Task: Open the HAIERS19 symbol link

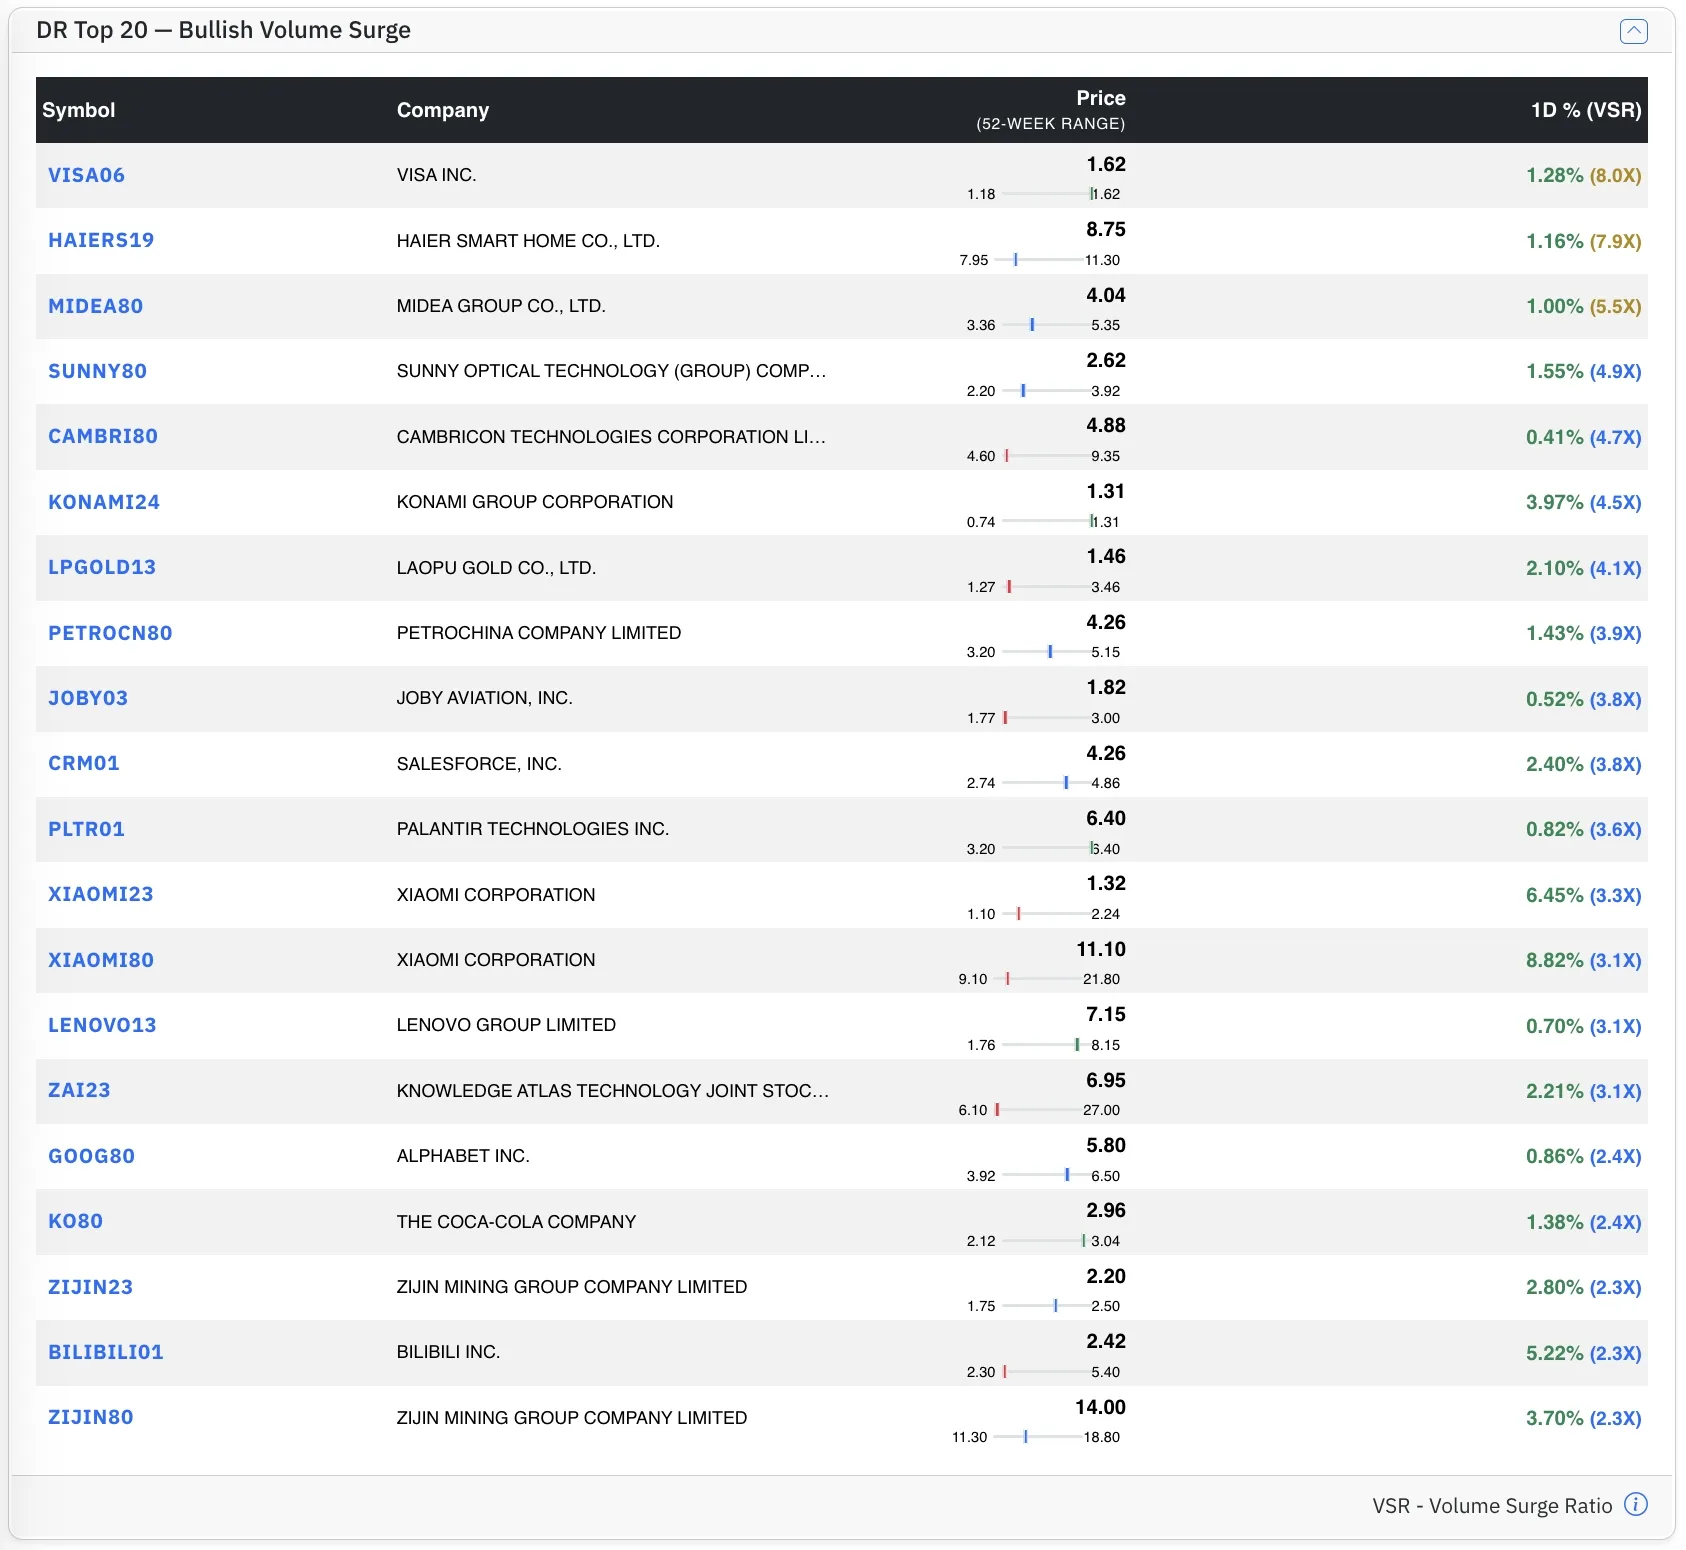Action: pos(101,240)
